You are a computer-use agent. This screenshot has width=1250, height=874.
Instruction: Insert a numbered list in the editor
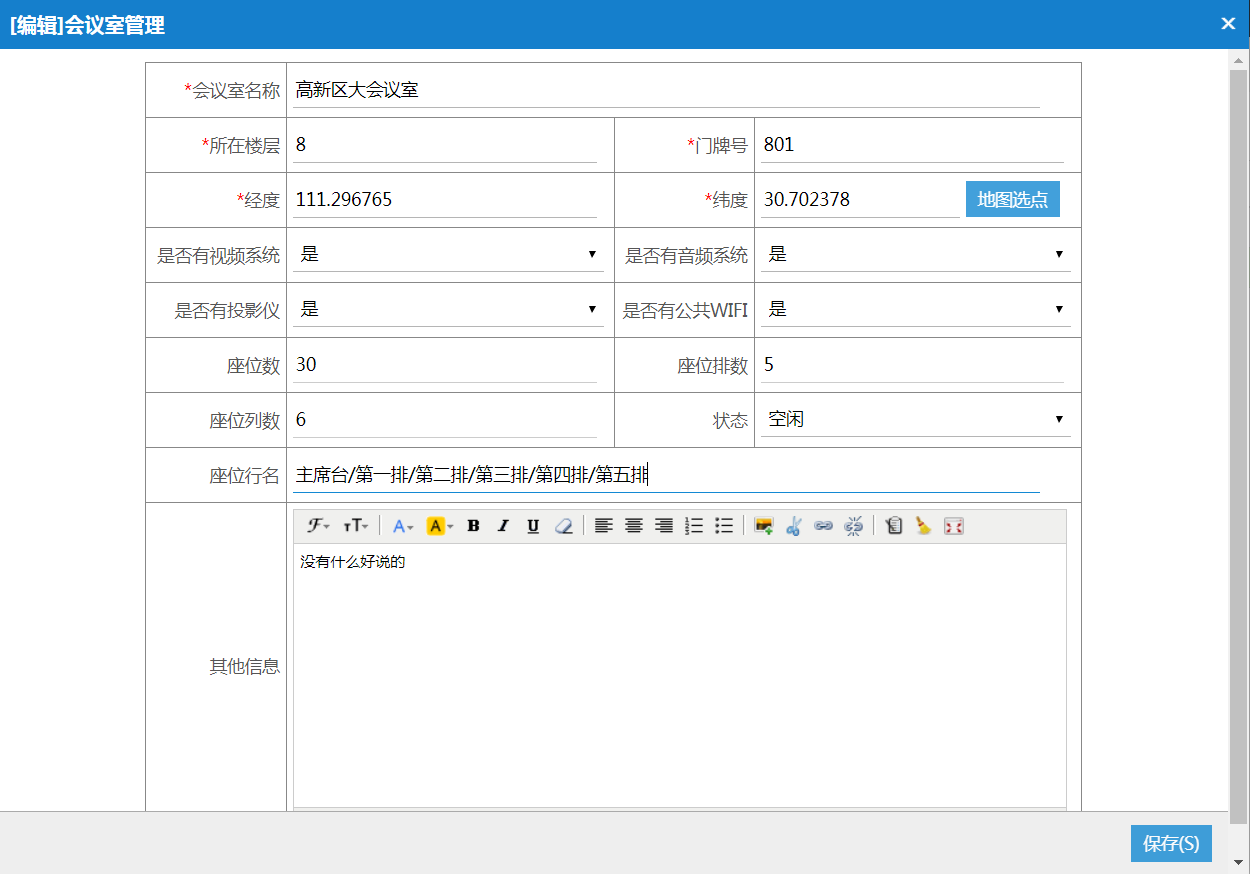694,526
